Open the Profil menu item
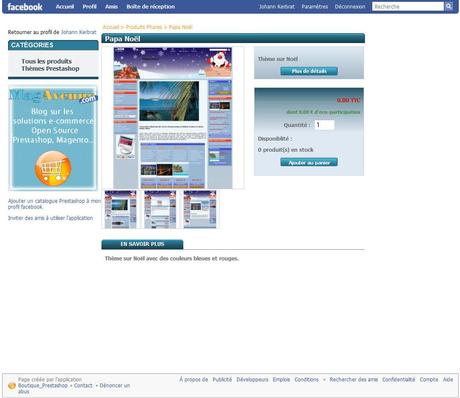The width and height of the screenshot is (460, 398). tap(89, 7)
